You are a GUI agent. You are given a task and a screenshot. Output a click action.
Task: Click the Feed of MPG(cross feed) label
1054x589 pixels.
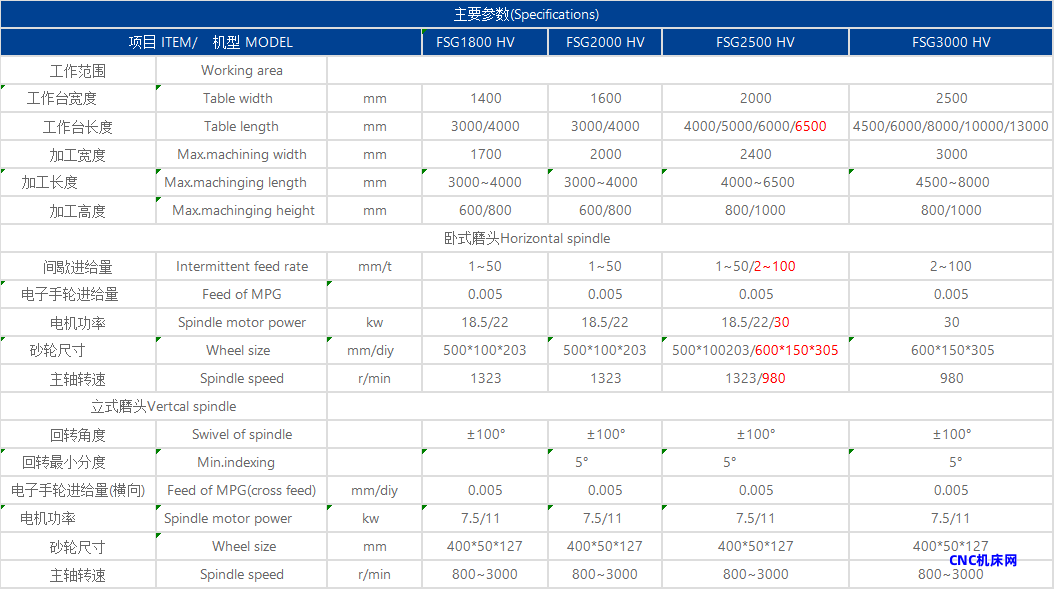tap(241, 490)
